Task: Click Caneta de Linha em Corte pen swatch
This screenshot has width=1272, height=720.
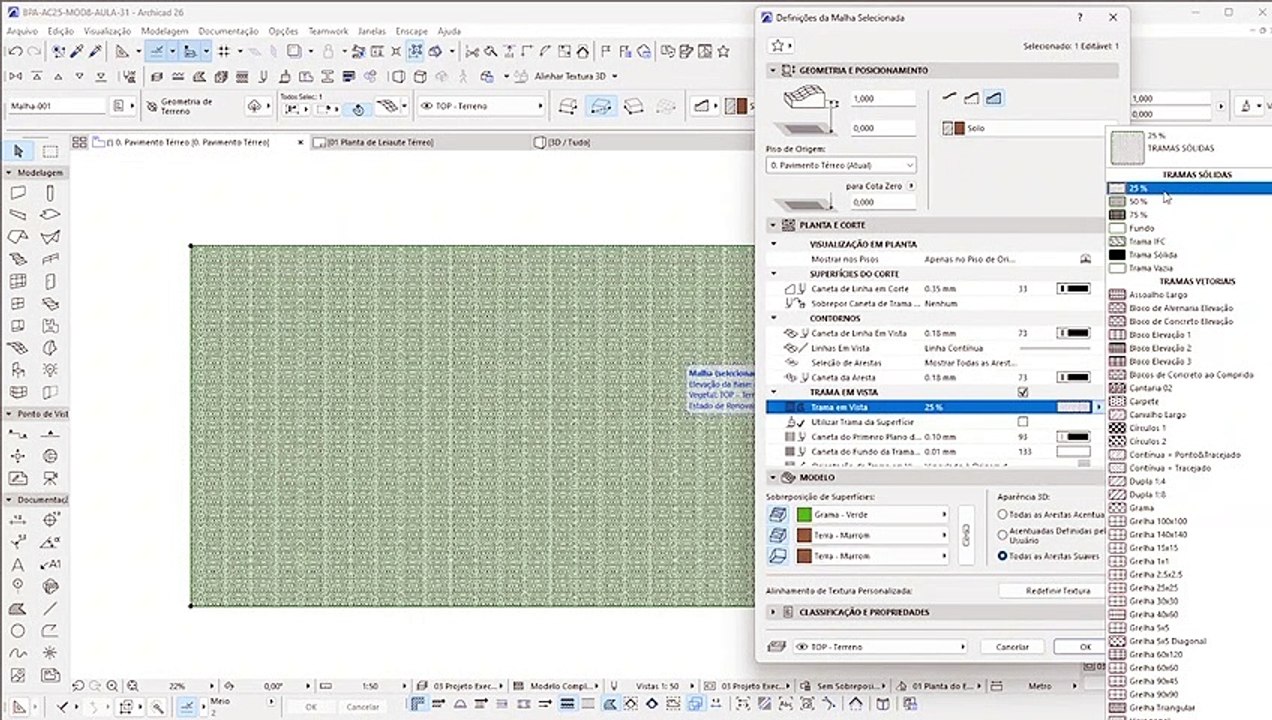Action: point(1073,289)
